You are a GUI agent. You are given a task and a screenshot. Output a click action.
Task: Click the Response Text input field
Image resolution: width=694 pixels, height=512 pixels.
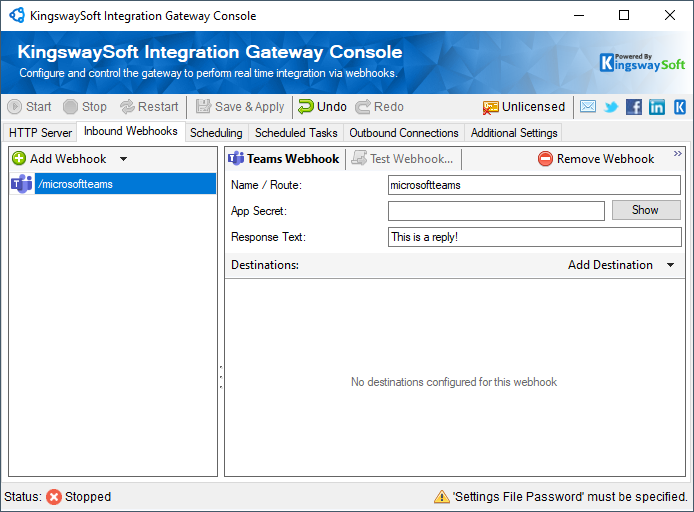535,237
